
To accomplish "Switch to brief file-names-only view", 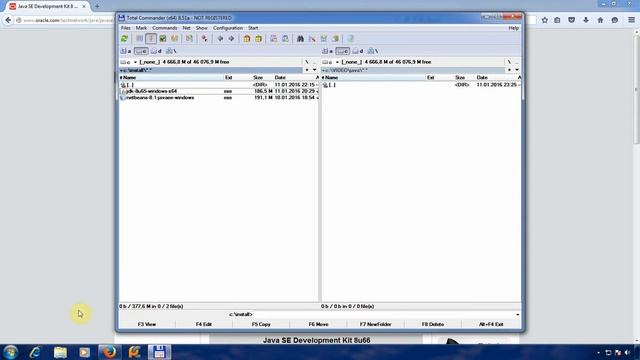I will (140, 39).
